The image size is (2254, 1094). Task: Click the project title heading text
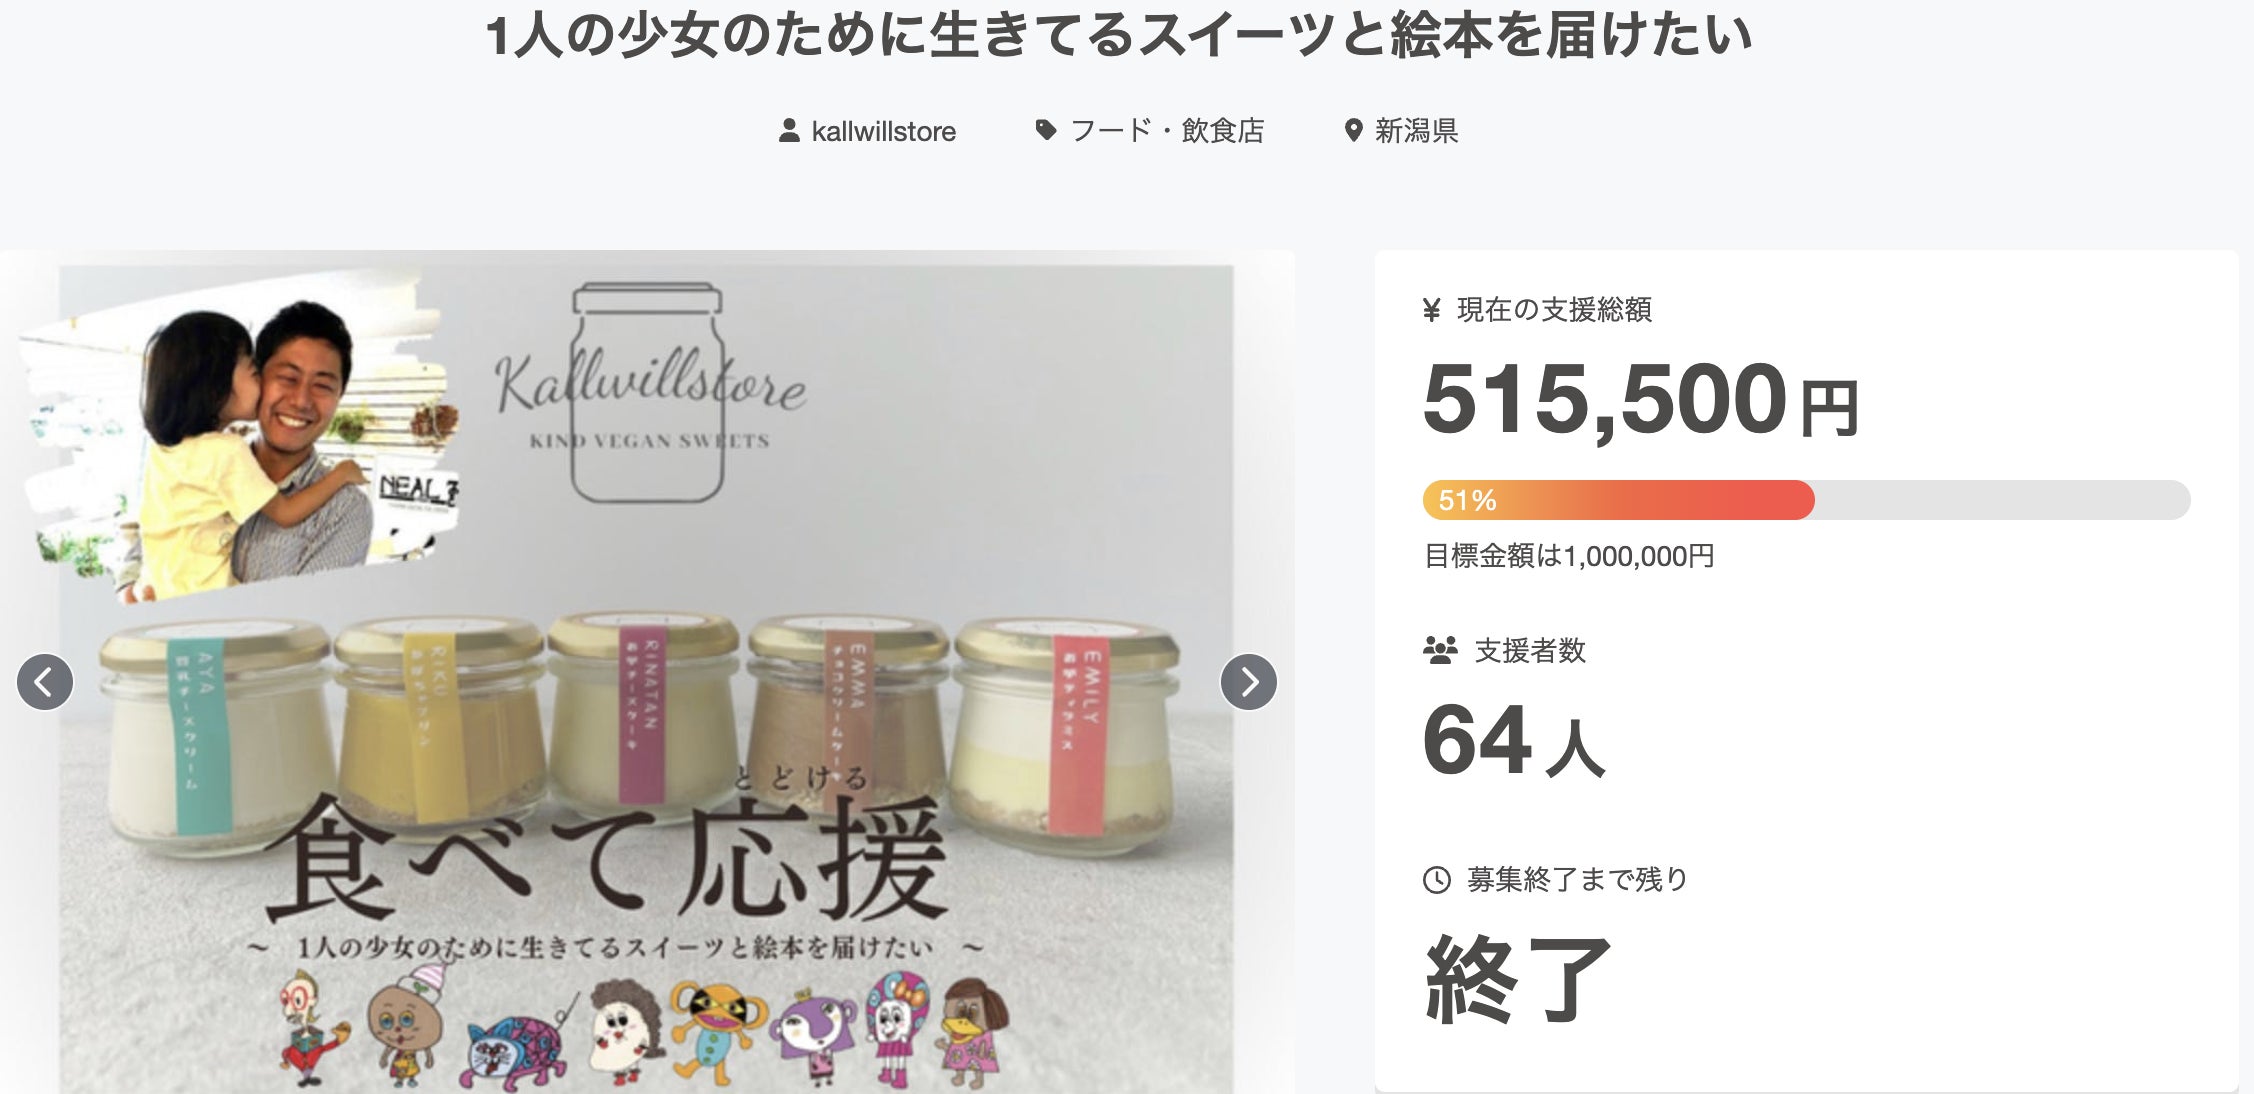point(1118,35)
